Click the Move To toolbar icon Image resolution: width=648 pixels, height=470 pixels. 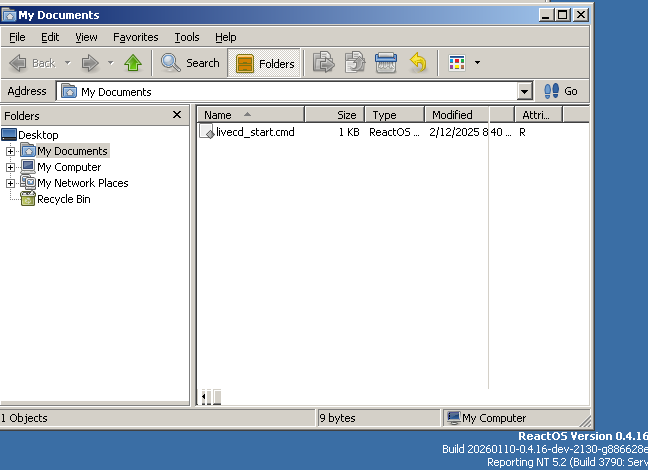click(323, 63)
